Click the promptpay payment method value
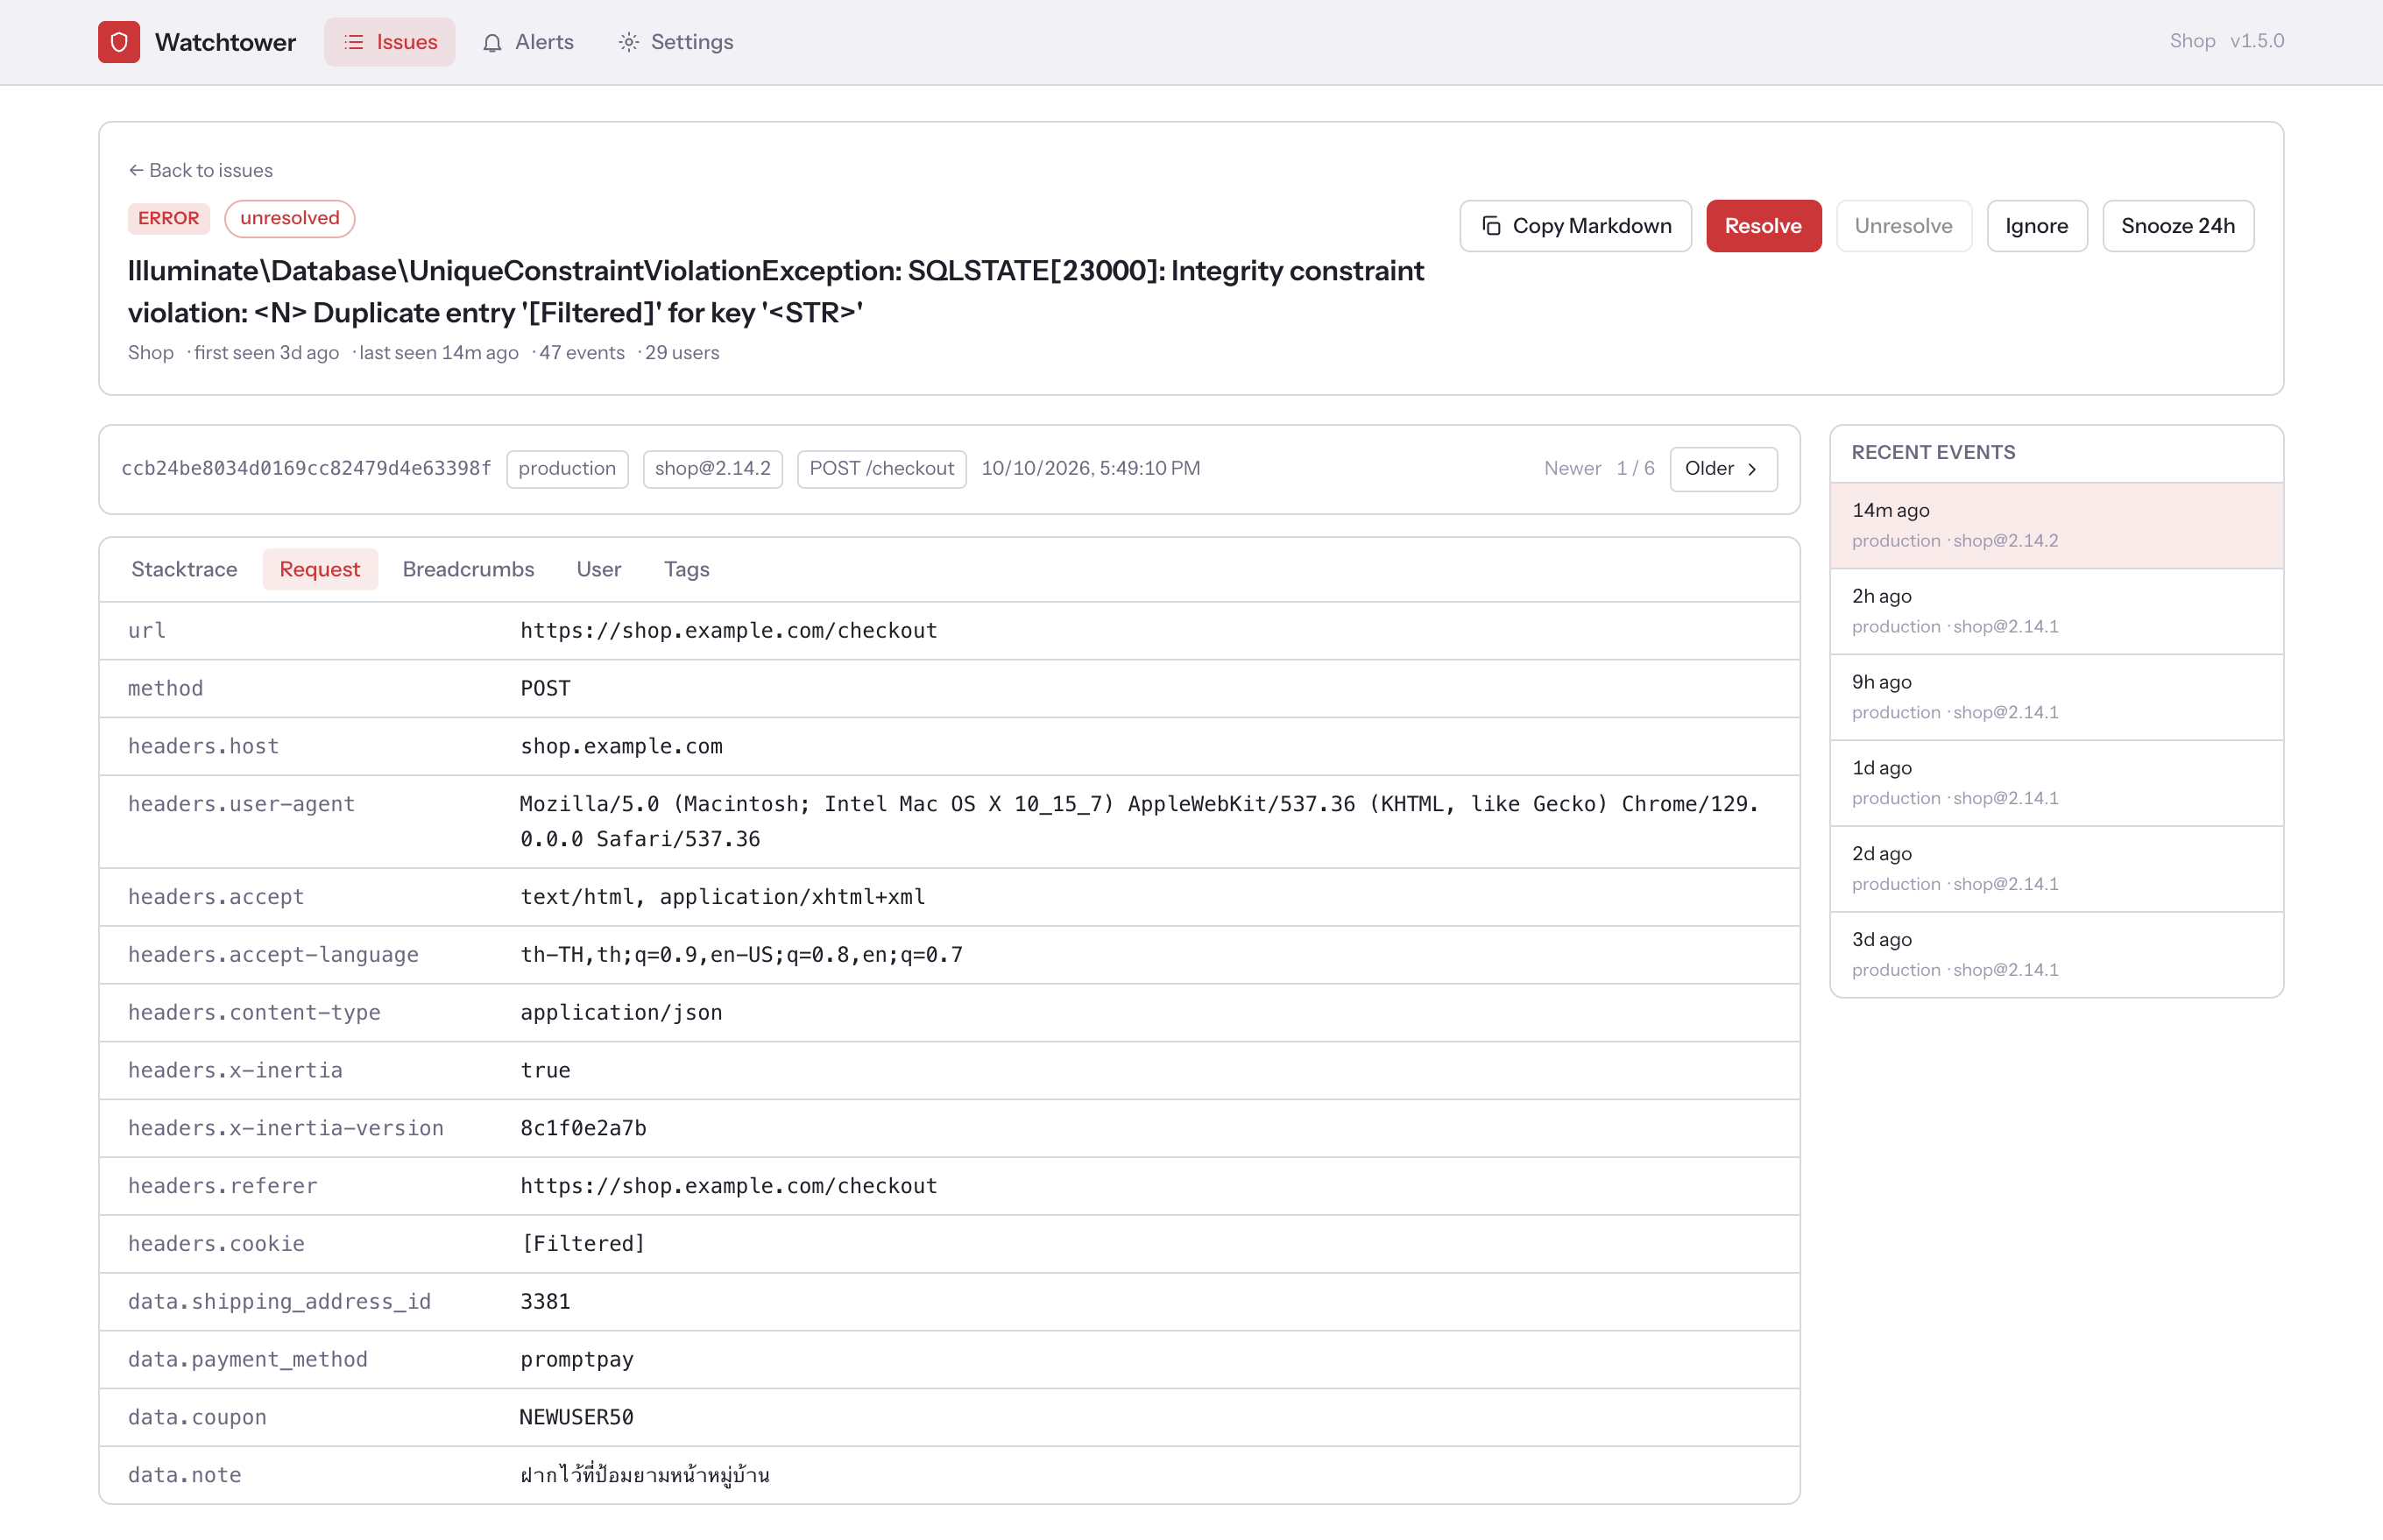Screen dimensions: 2383x1540 click(576, 1360)
